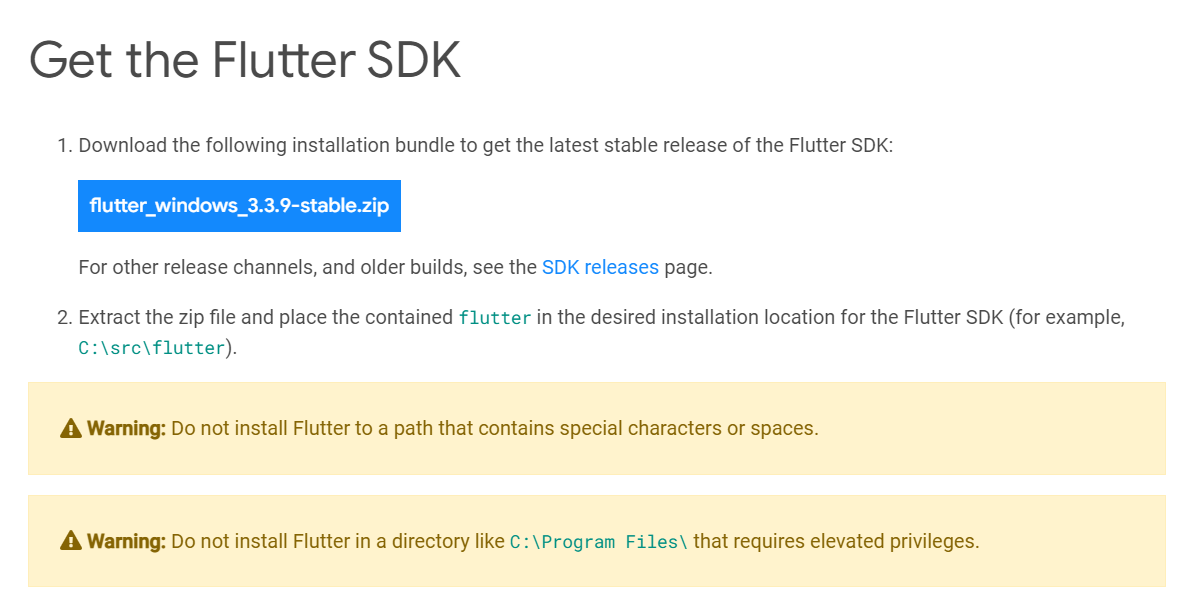Click the step 2 extract zip instruction
Image resolution: width=1182 pixels, height=599 pixels.
(602, 332)
